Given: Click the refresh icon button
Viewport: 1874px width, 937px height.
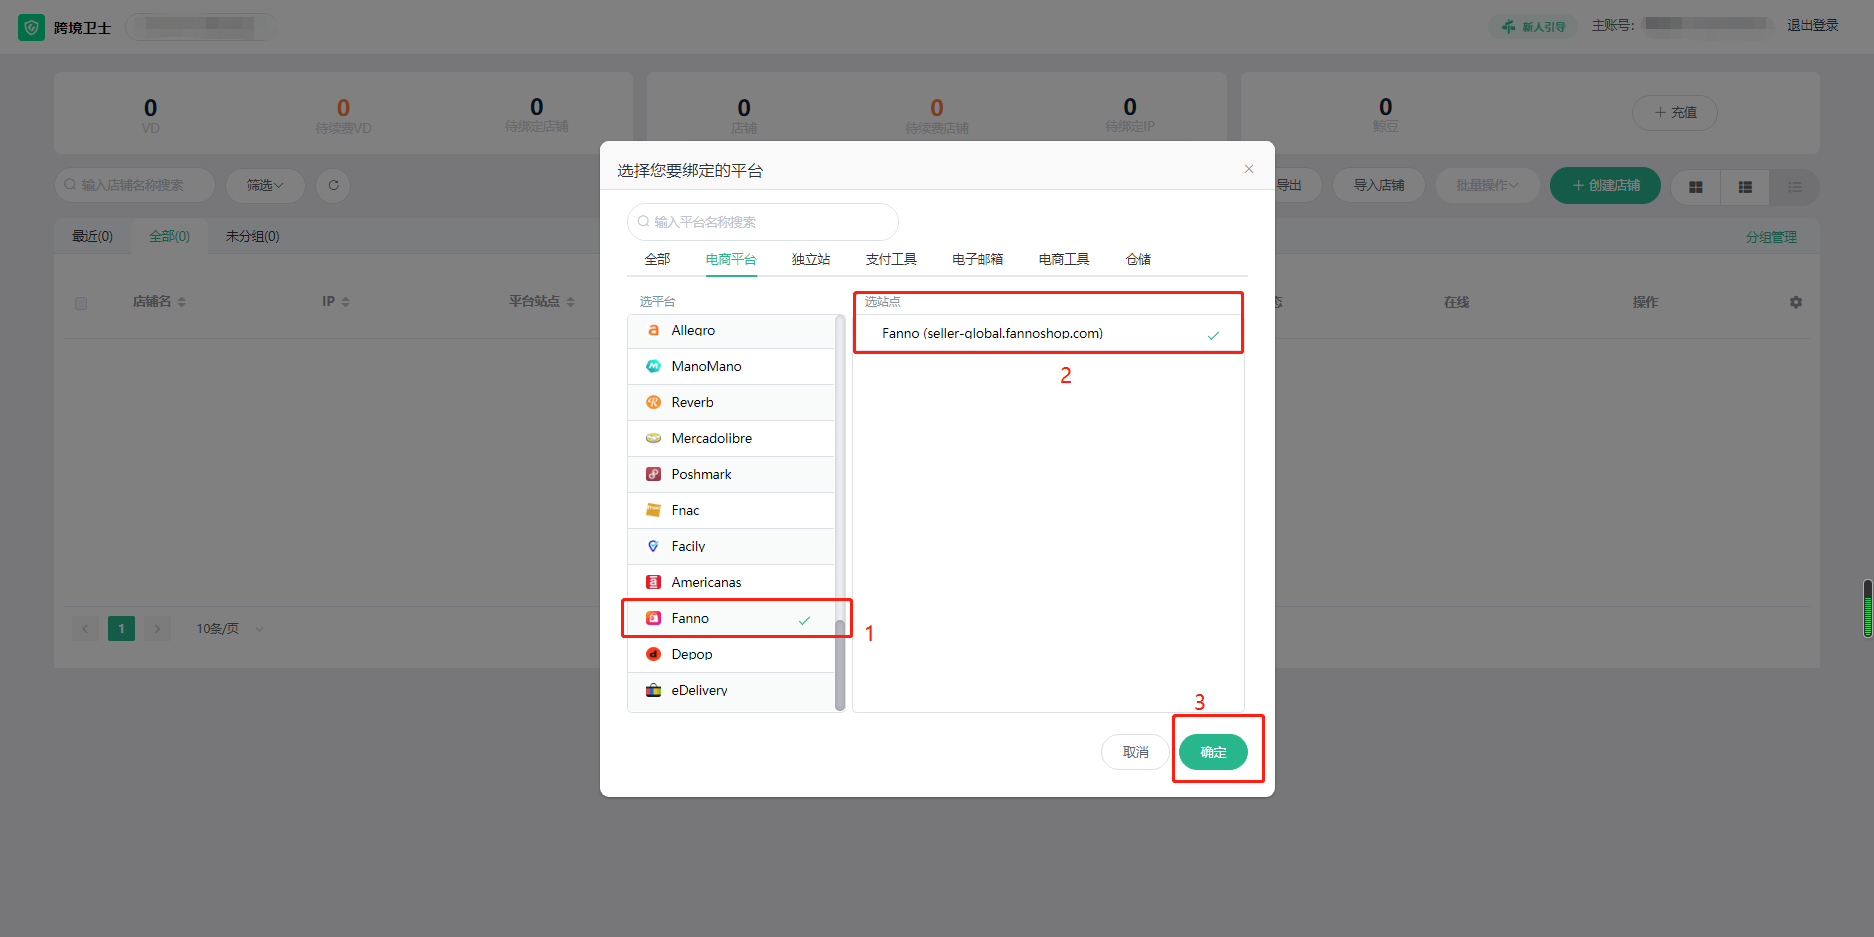Looking at the screenshot, I should (x=333, y=185).
